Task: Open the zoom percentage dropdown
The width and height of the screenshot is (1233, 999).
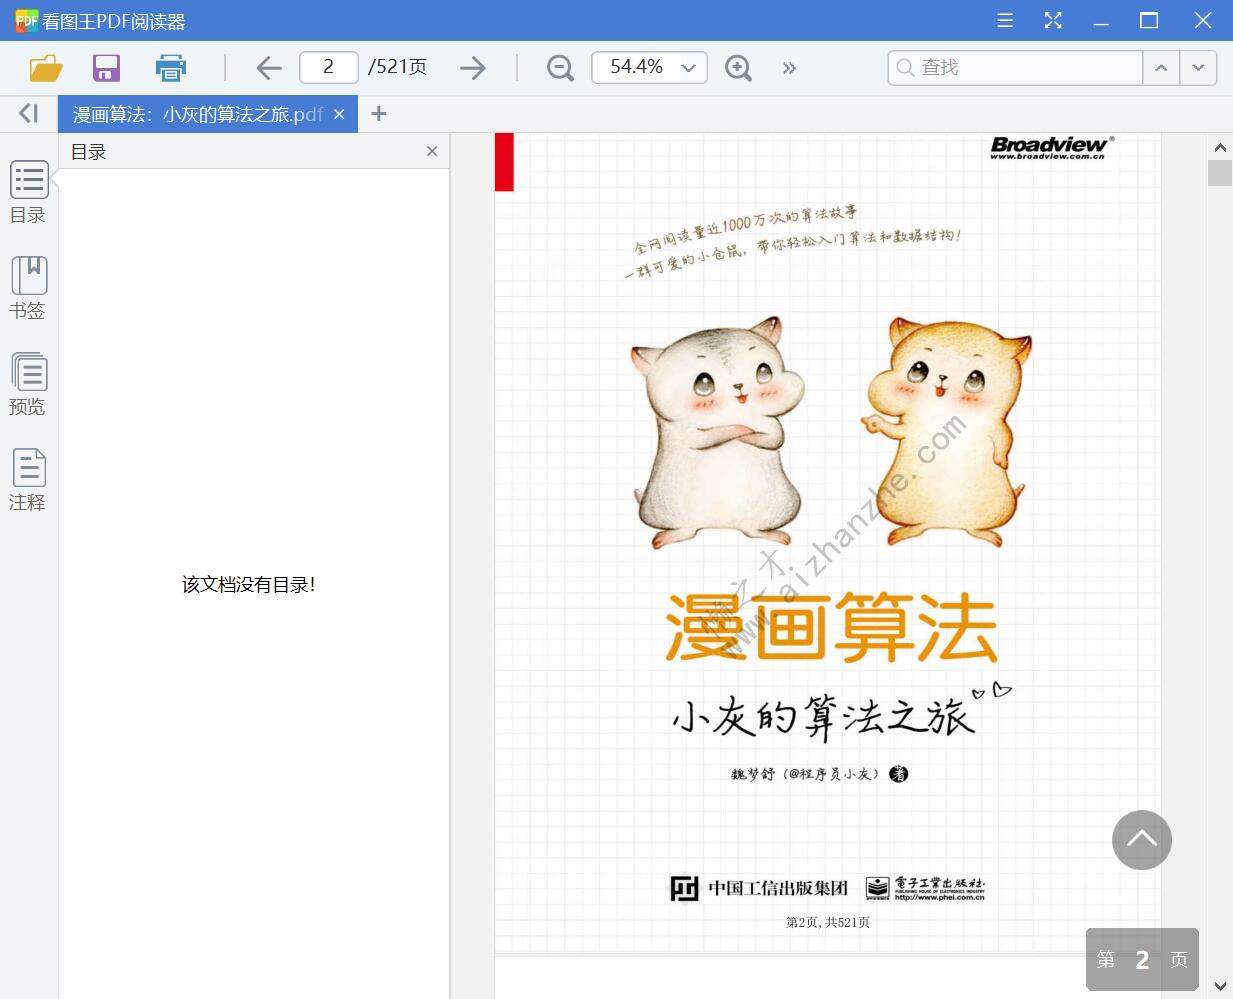Action: click(x=687, y=67)
